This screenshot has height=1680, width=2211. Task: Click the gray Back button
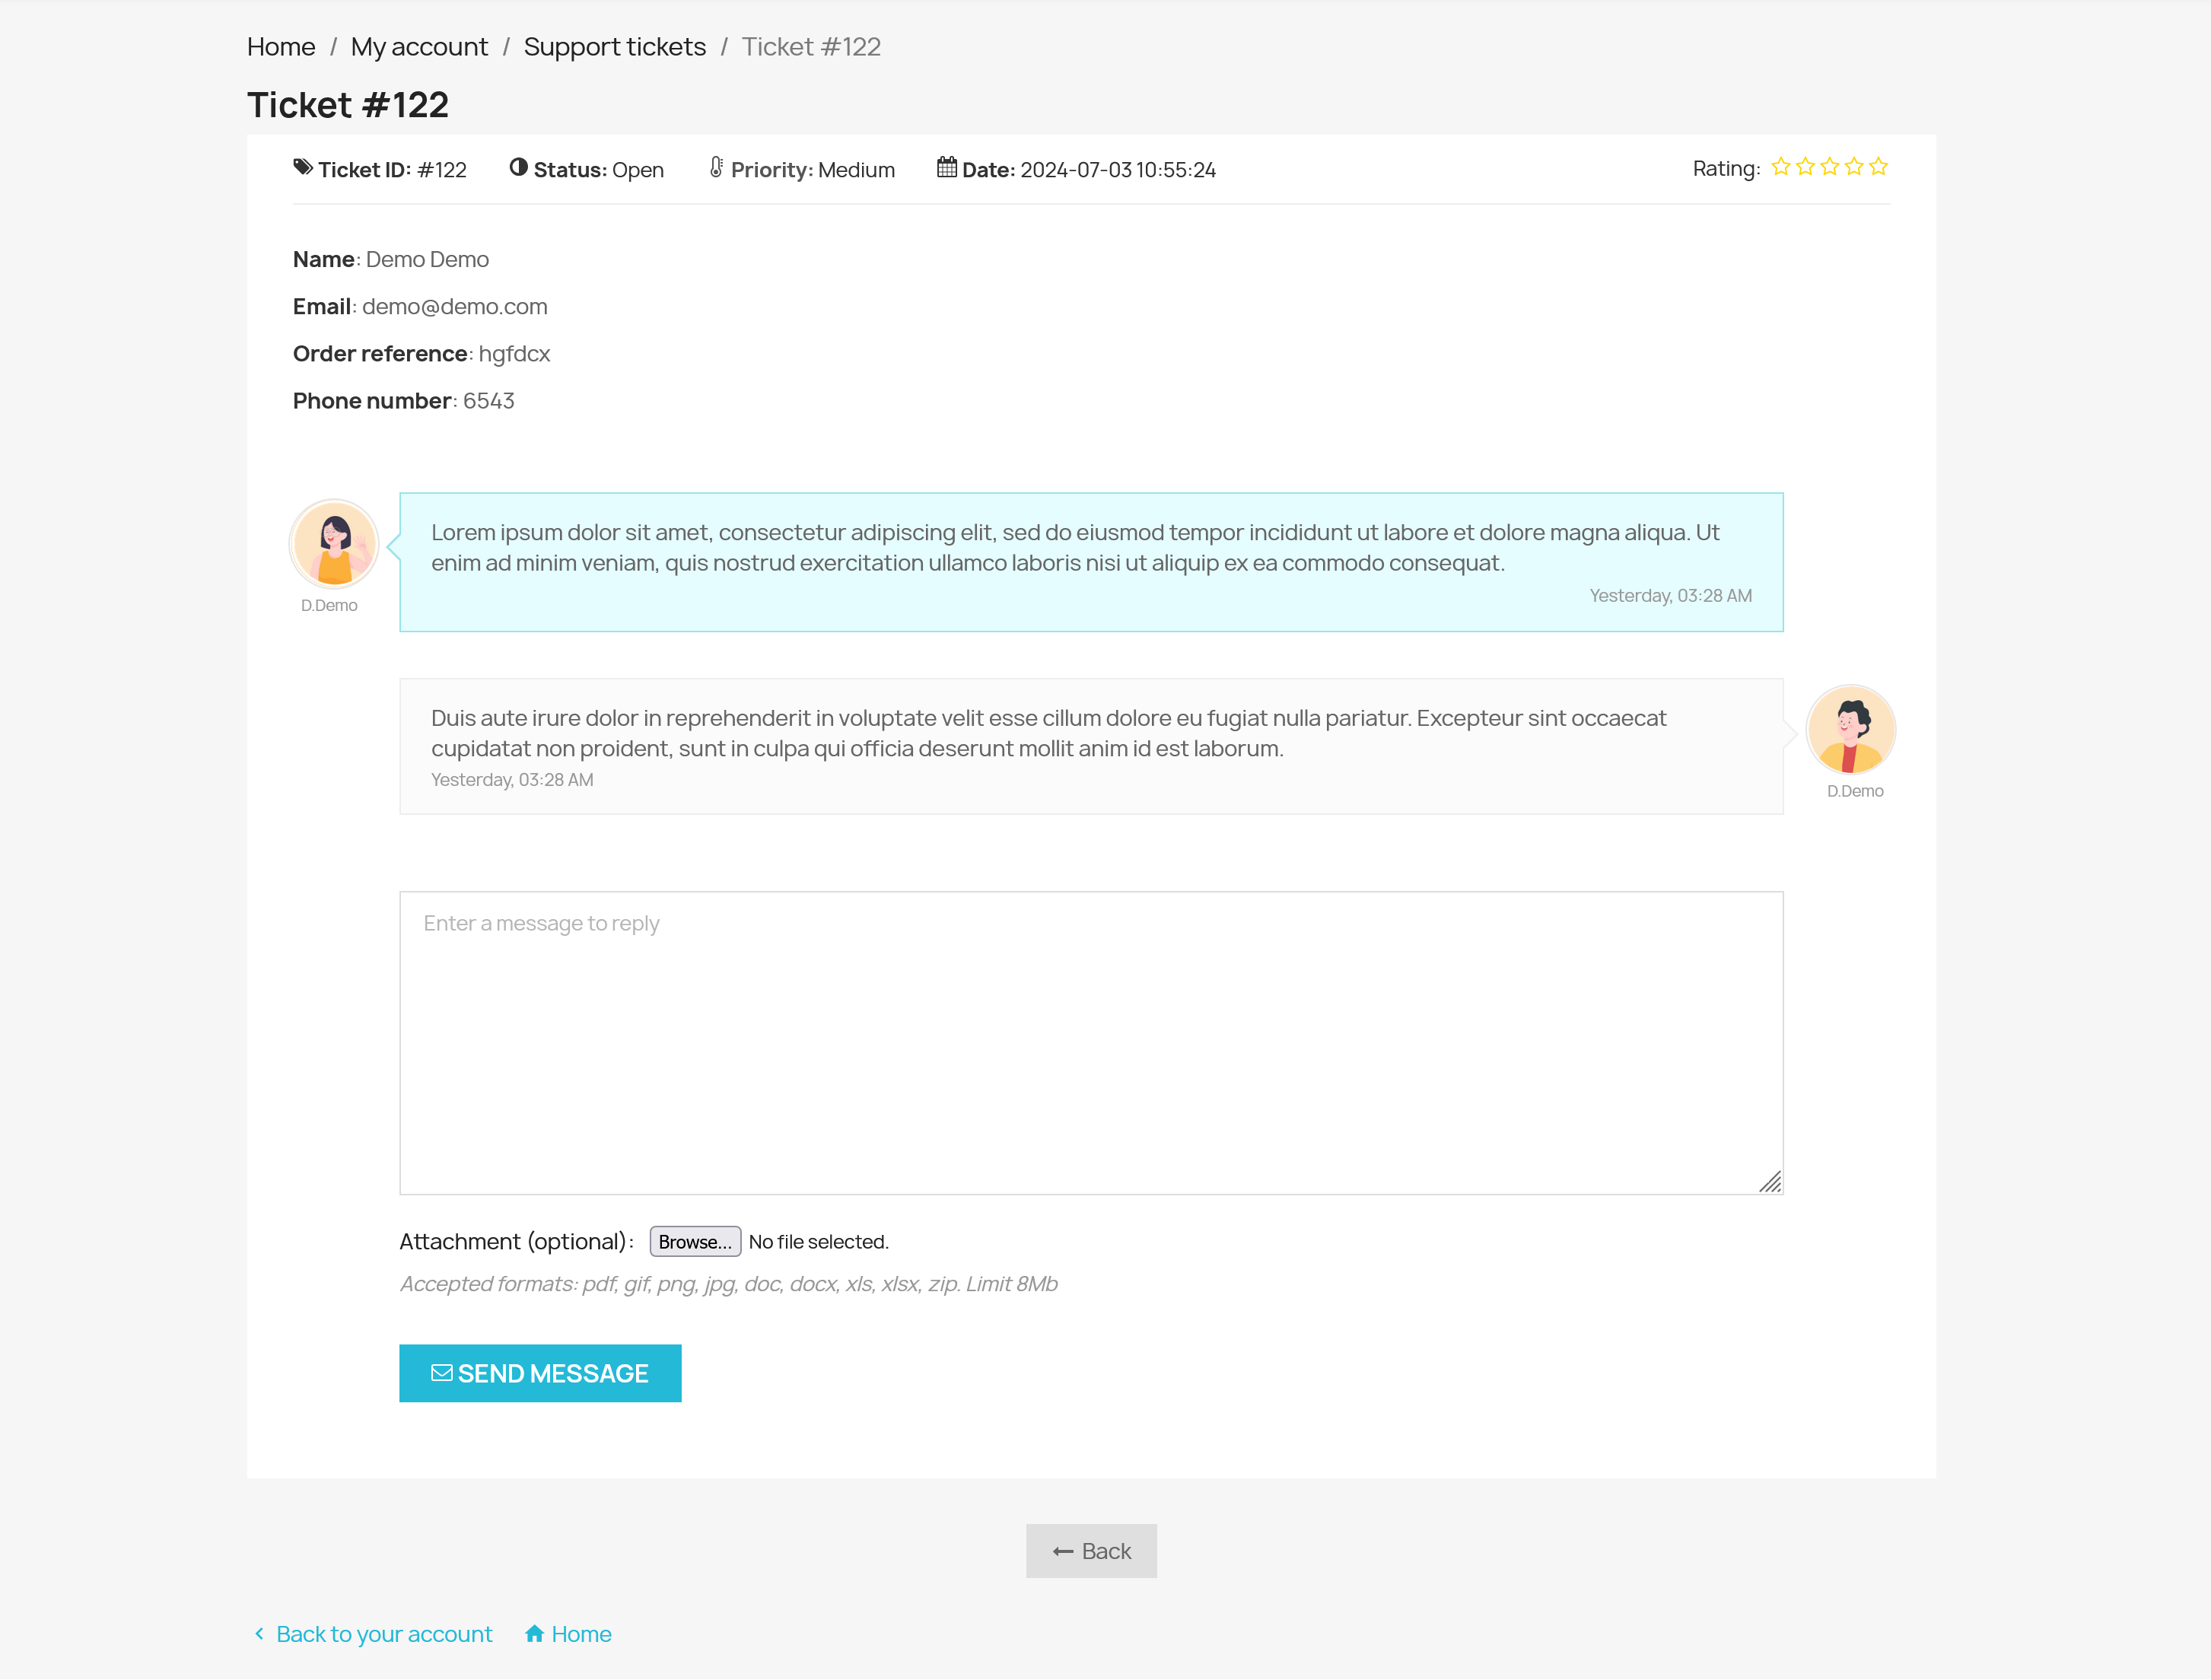[x=1091, y=1551]
